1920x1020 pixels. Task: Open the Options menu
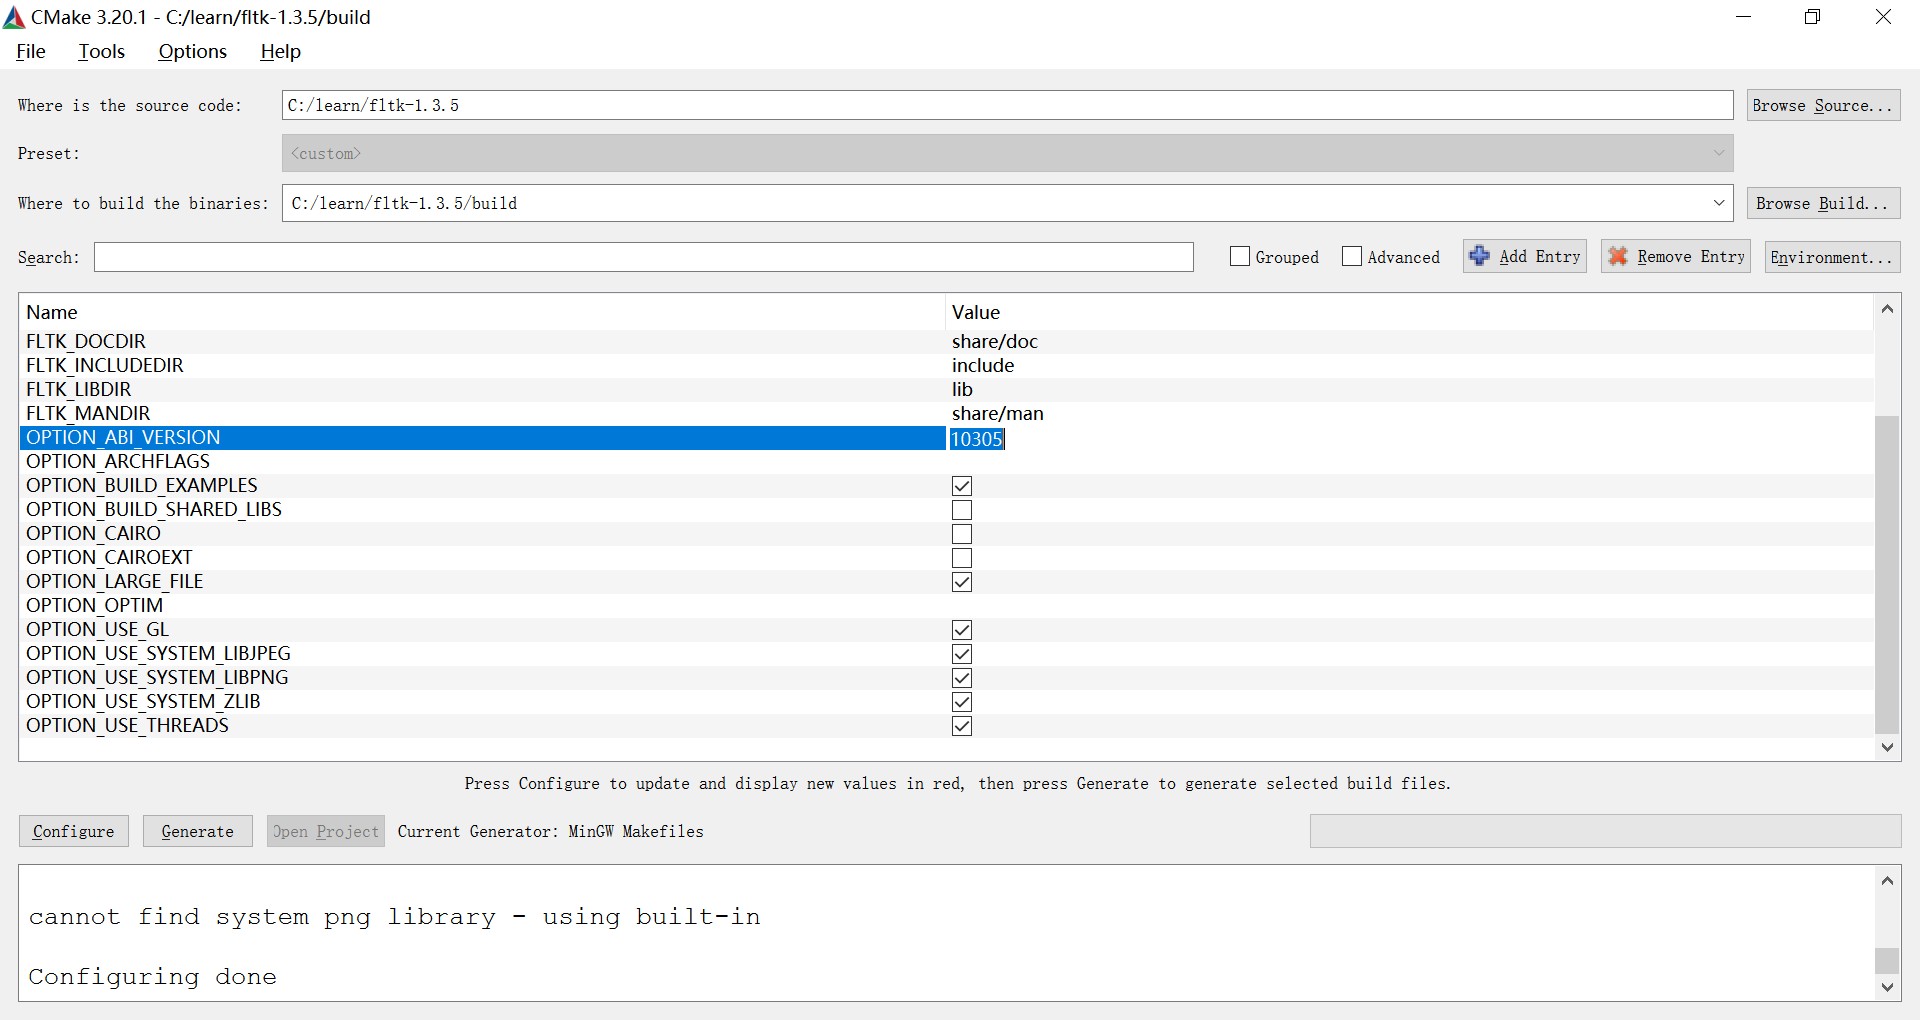coord(191,51)
